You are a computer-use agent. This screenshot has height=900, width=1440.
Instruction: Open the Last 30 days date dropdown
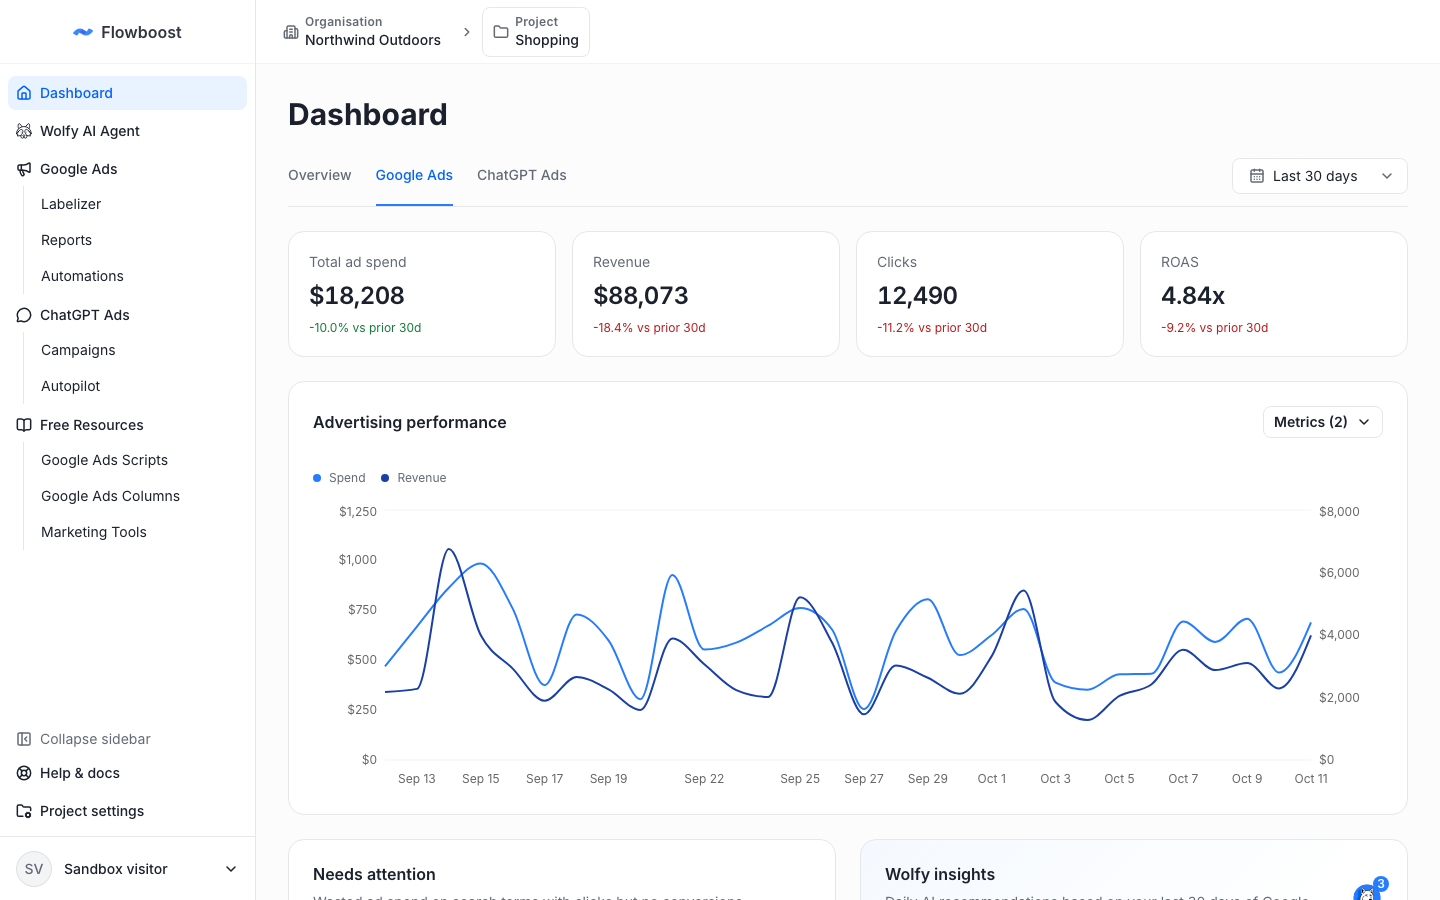tap(1320, 176)
